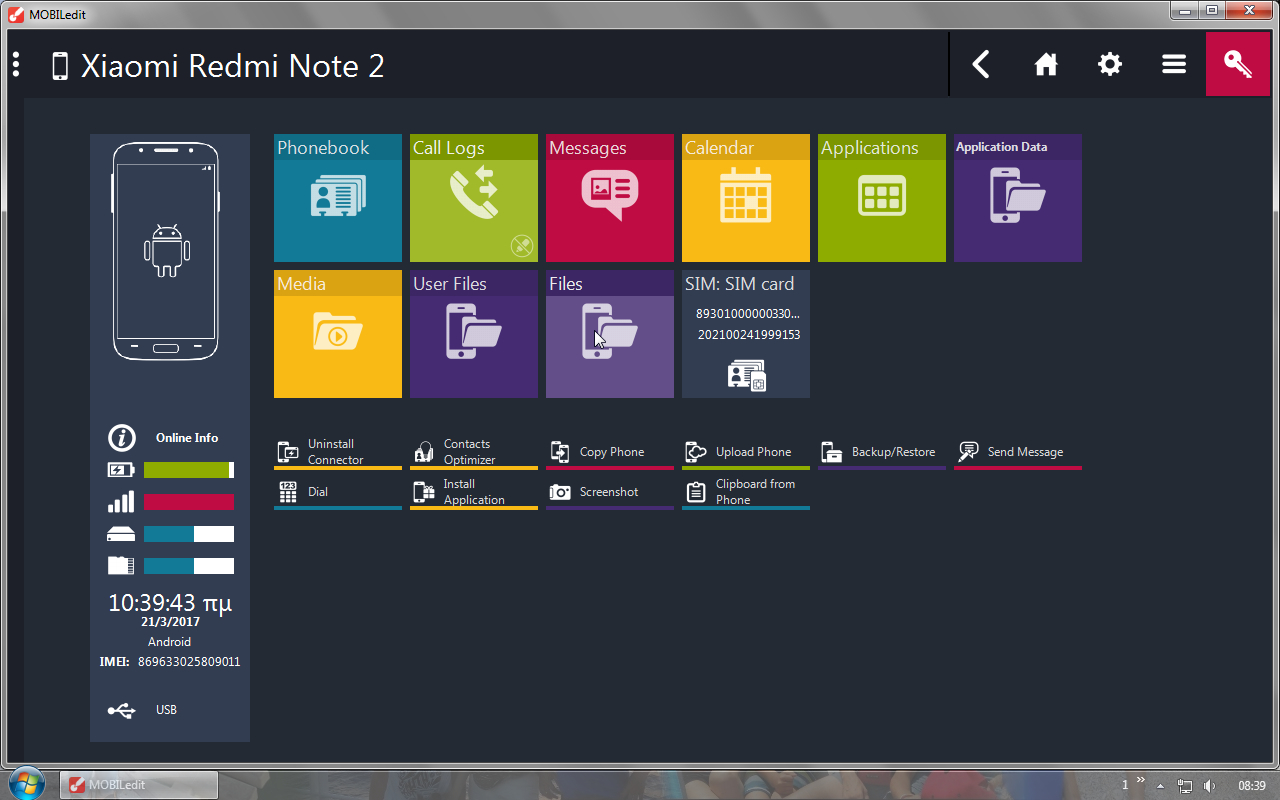Open the Application Data tile
The image size is (1280, 800).
coord(1018,198)
